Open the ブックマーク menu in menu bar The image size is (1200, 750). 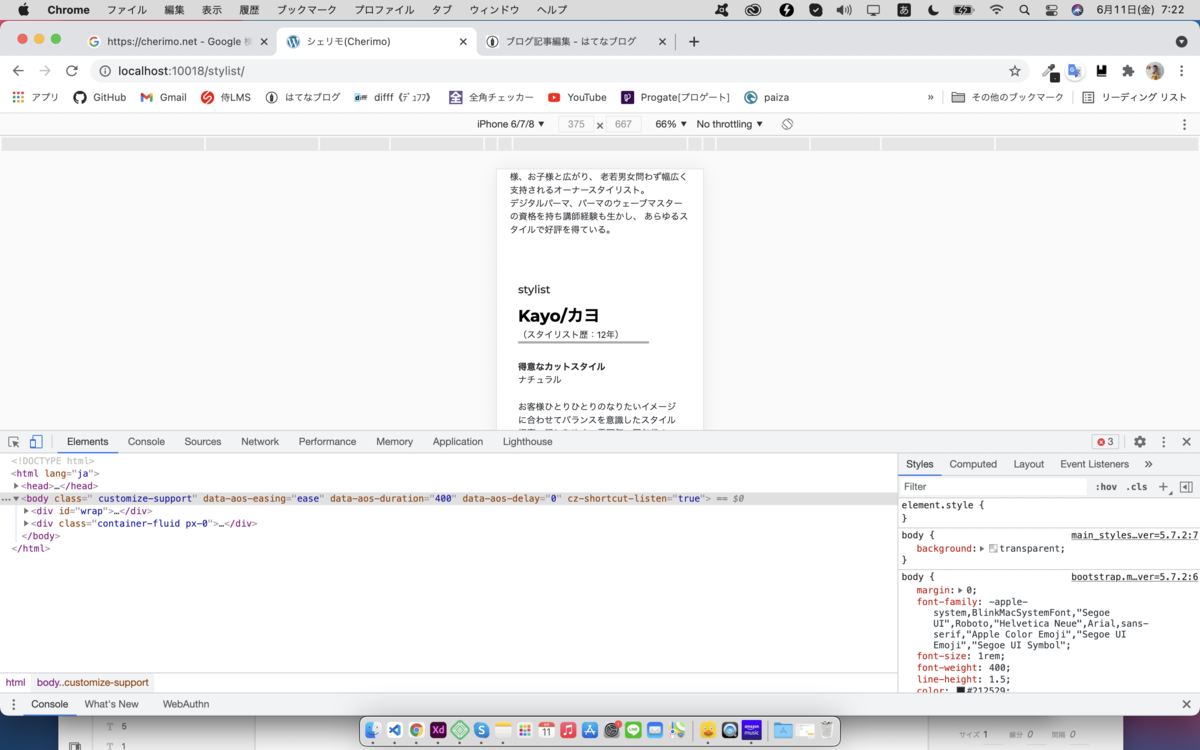pos(308,10)
